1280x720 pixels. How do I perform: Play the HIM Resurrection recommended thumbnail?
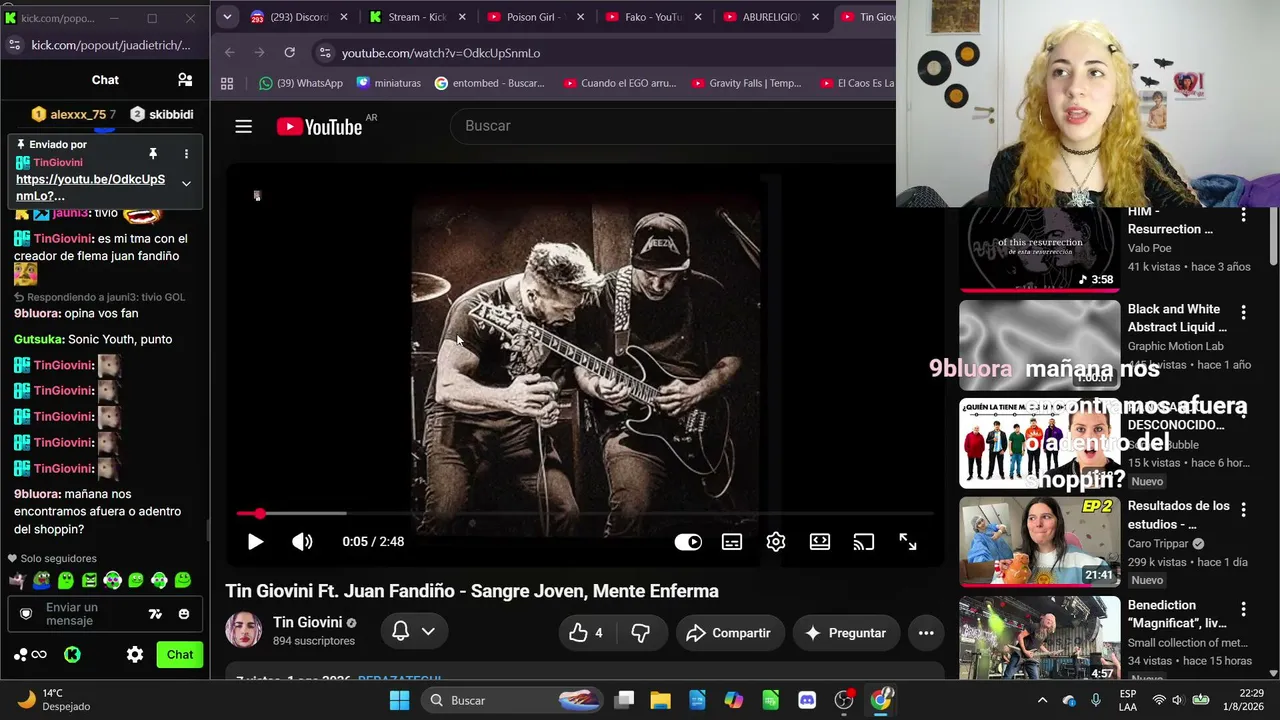coord(1040,250)
